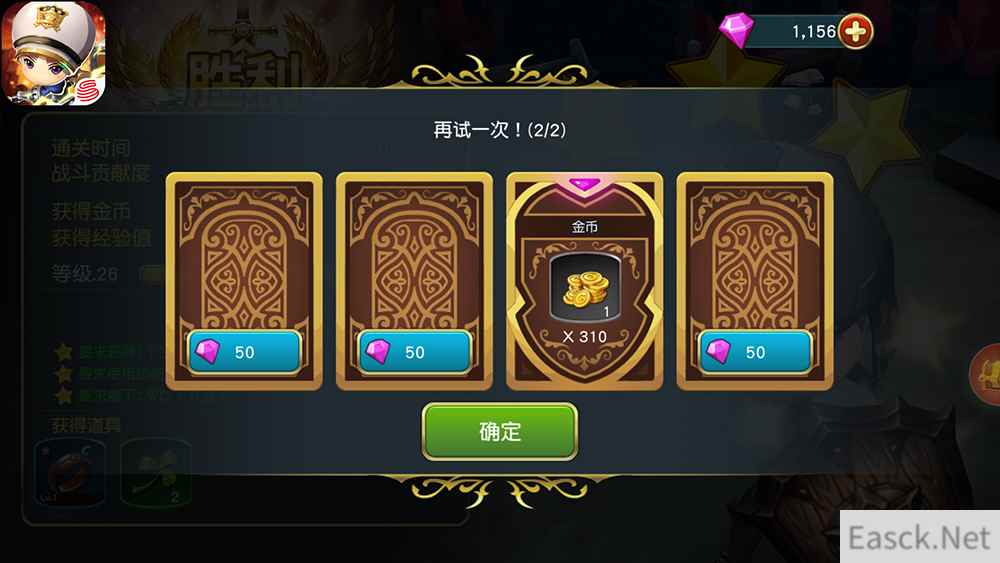Click the gold coins reward icon
Screen dimensions: 1000x563
585,288
